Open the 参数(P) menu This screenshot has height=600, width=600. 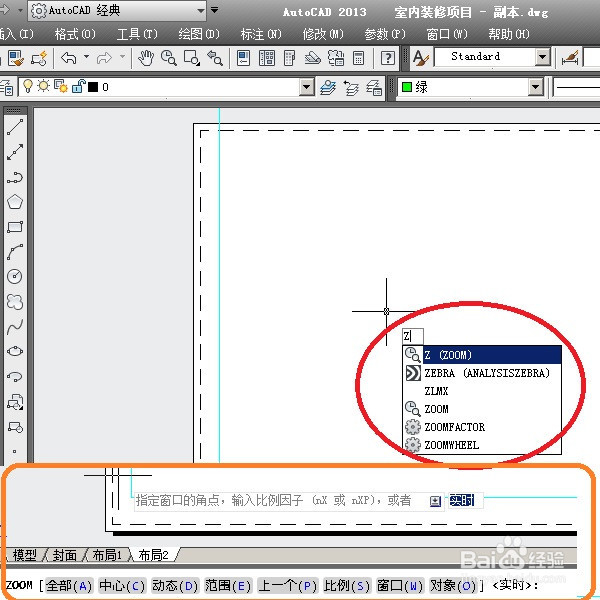click(385, 34)
